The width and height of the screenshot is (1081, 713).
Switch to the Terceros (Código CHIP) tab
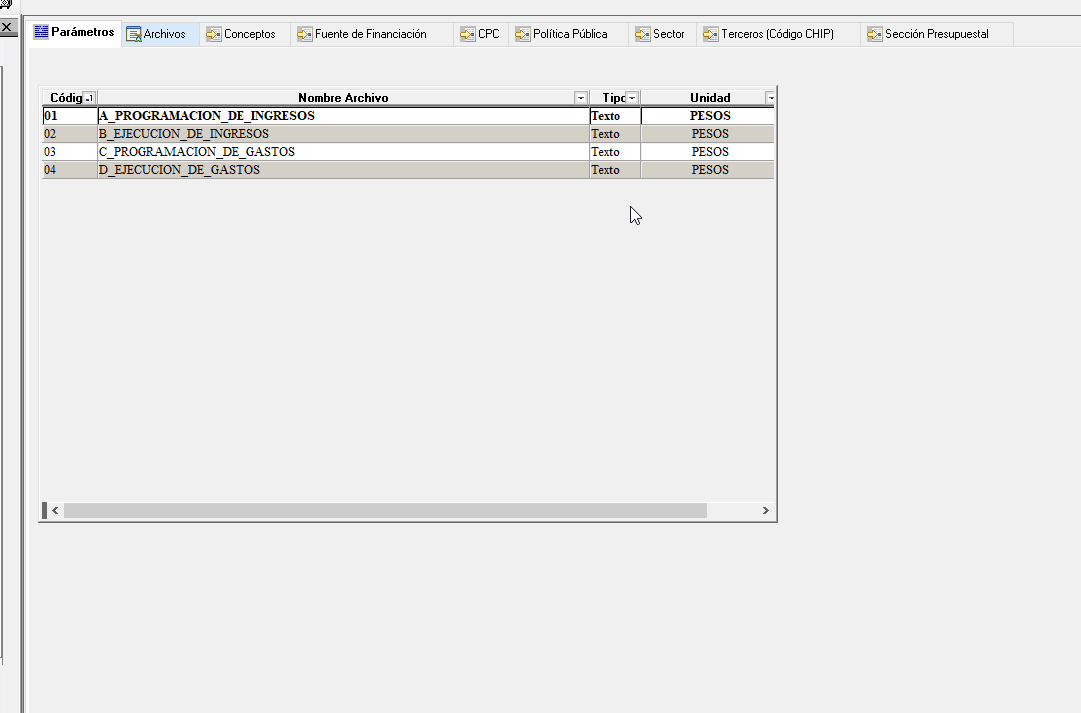(777, 34)
